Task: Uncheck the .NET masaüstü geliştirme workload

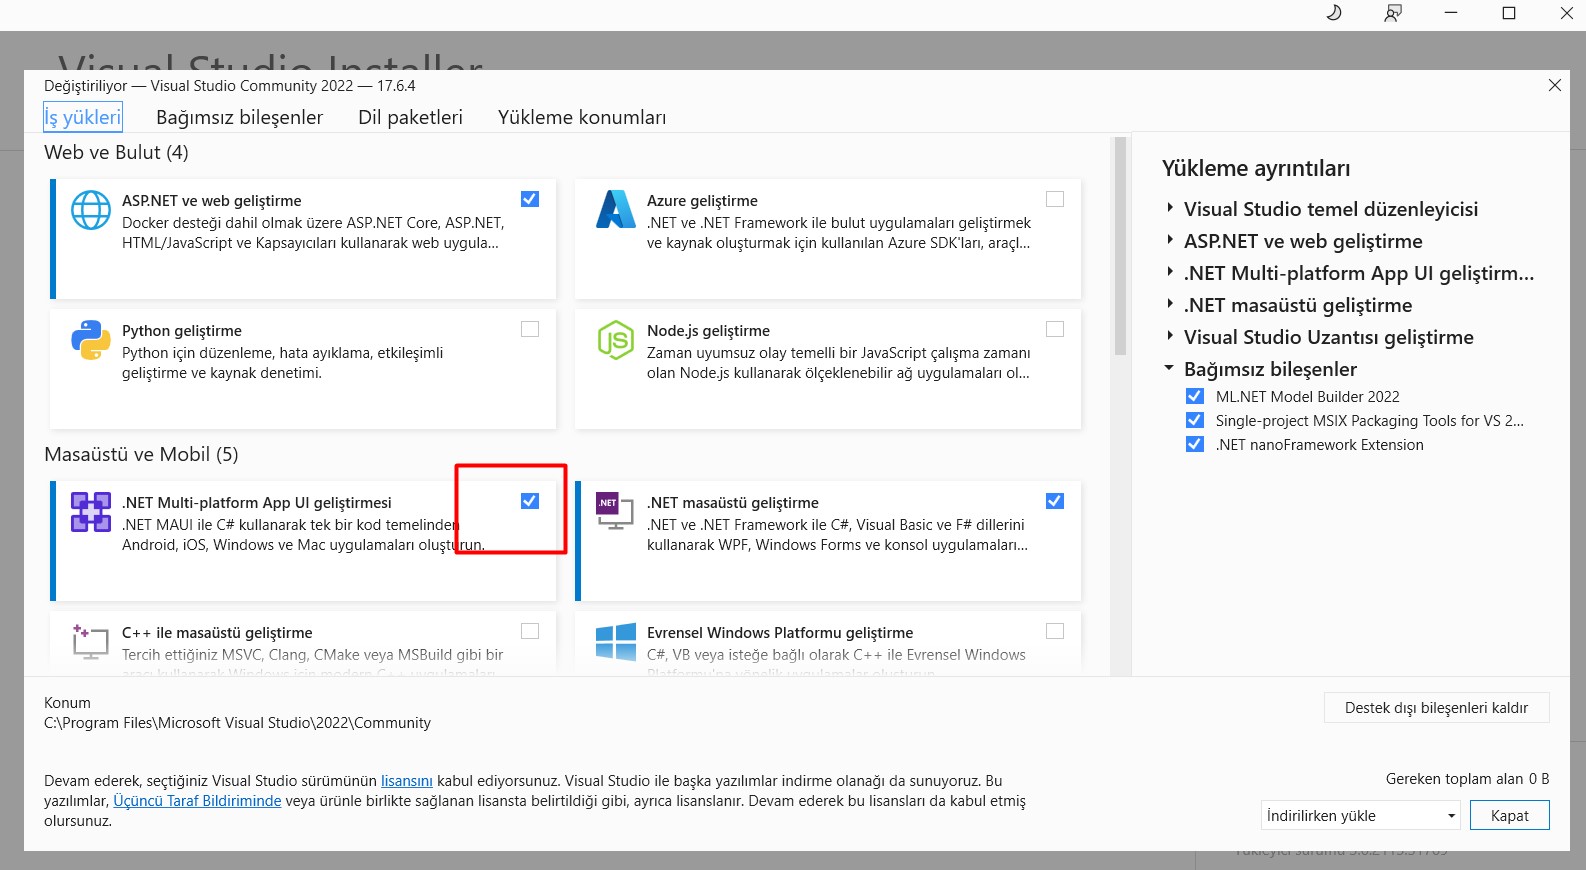Action: coord(1055,501)
